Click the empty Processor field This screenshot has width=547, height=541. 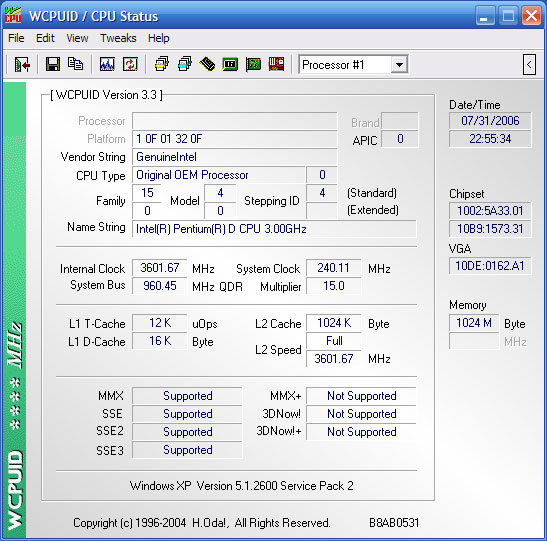pos(234,121)
